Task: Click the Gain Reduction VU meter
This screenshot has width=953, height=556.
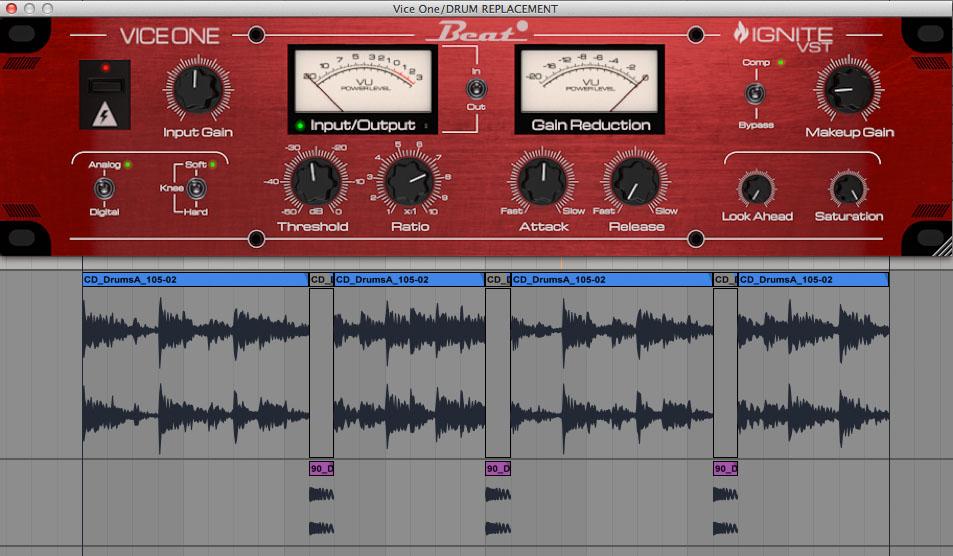Action: coord(590,81)
